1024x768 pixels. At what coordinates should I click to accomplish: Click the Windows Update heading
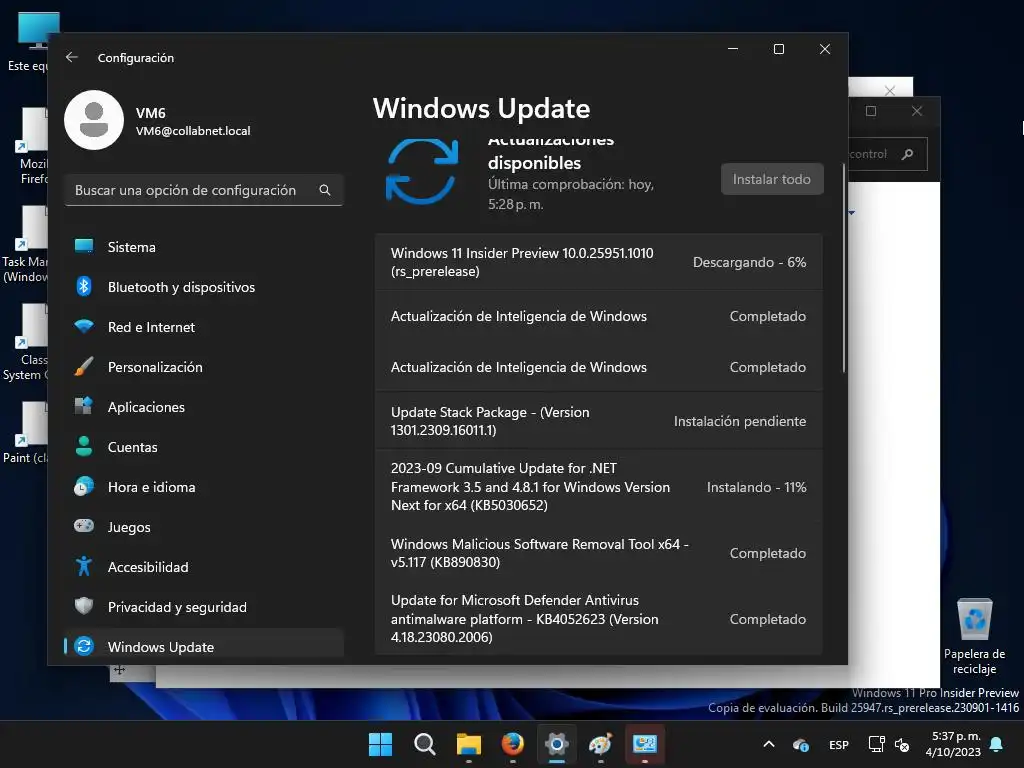tap(481, 108)
